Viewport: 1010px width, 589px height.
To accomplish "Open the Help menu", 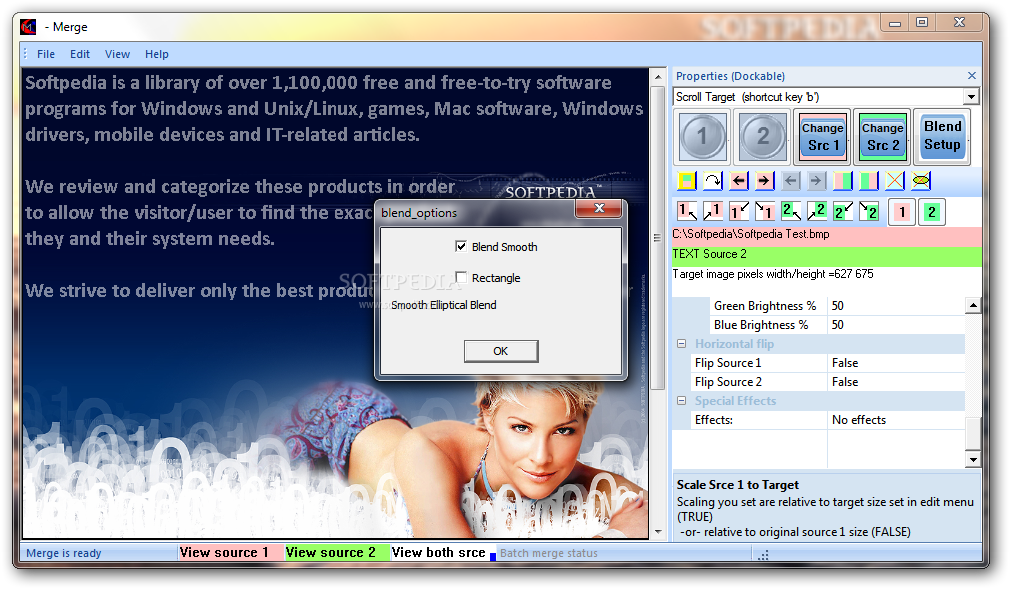I will [157, 54].
